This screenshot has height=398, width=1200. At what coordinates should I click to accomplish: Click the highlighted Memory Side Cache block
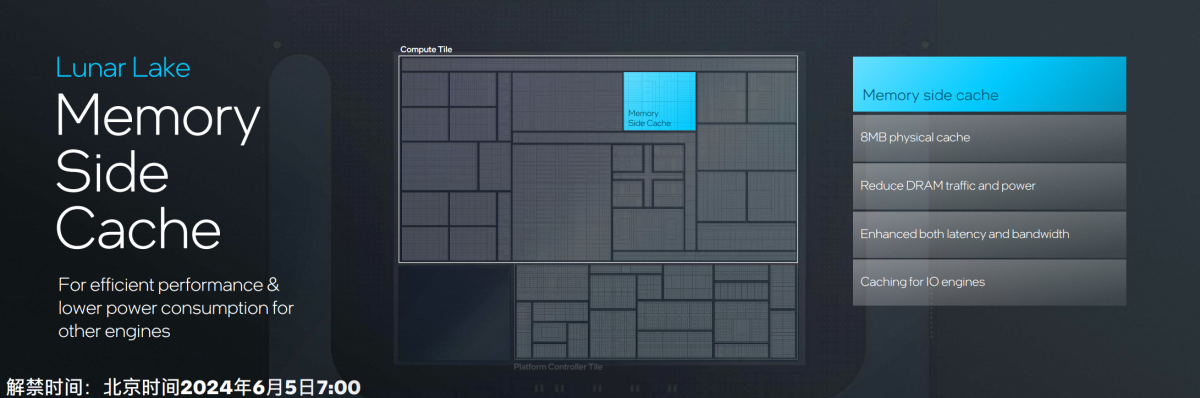[x=659, y=100]
